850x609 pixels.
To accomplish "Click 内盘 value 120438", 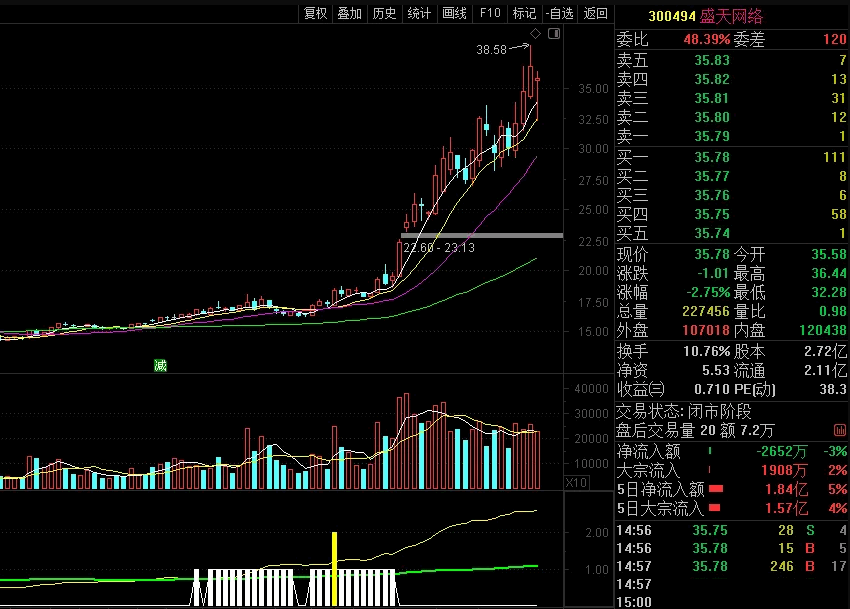I will point(823,330).
